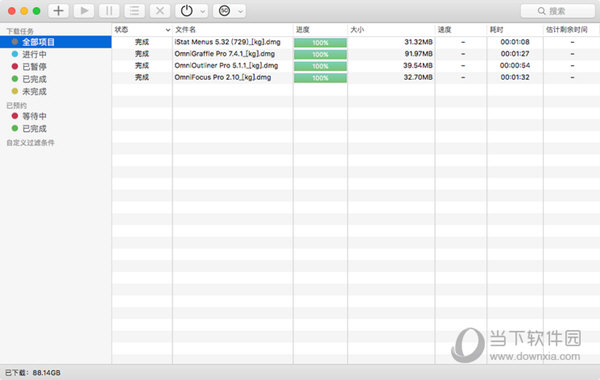The height and width of the screenshot is (380, 600).
Task: Click the 已预约 section header
Action: tap(16, 106)
